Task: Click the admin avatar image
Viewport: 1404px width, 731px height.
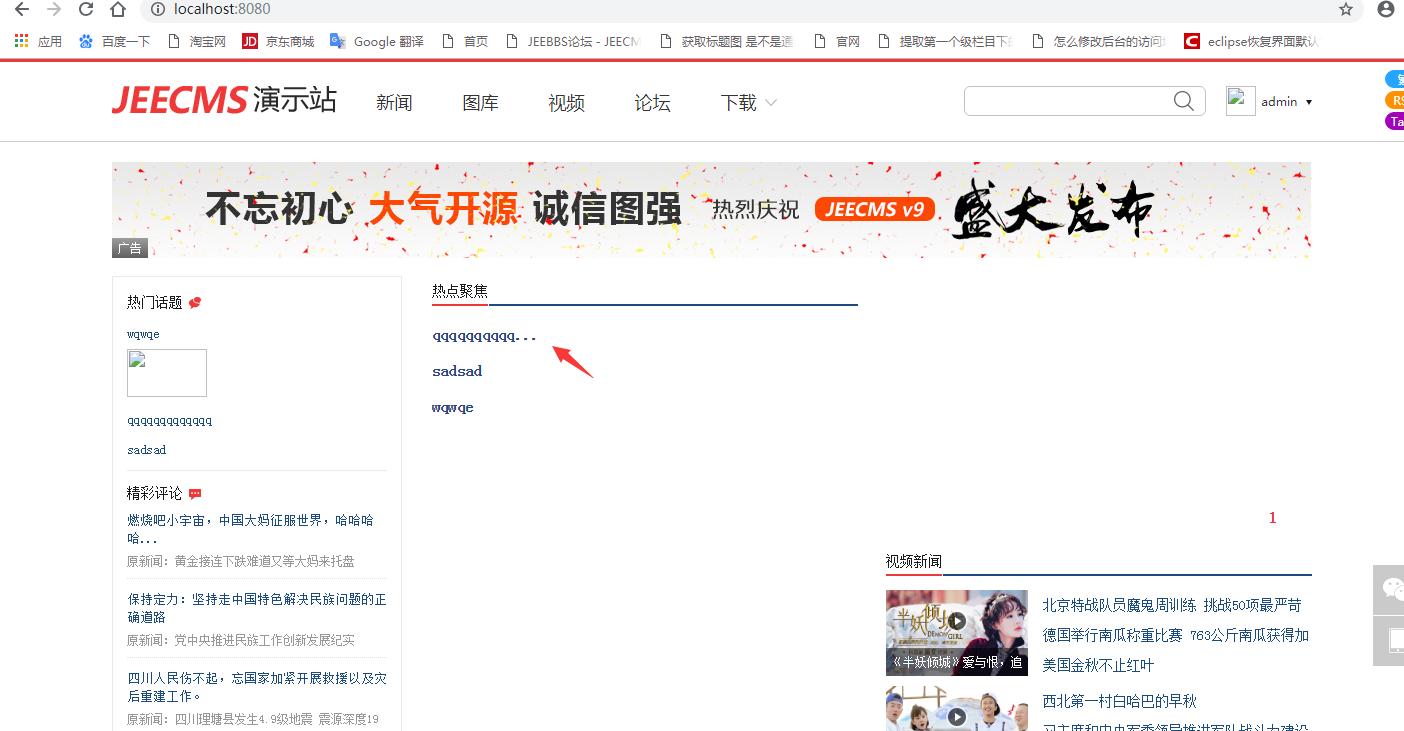Action: 1241,101
